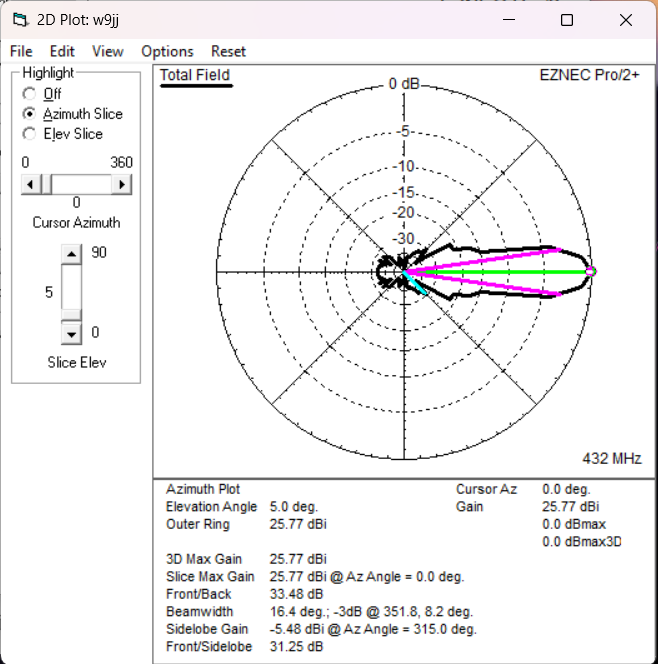The height and width of the screenshot is (664, 658).
Task: Click right arrow of Cursor Azimuth scrollbar
Action: point(122,184)
